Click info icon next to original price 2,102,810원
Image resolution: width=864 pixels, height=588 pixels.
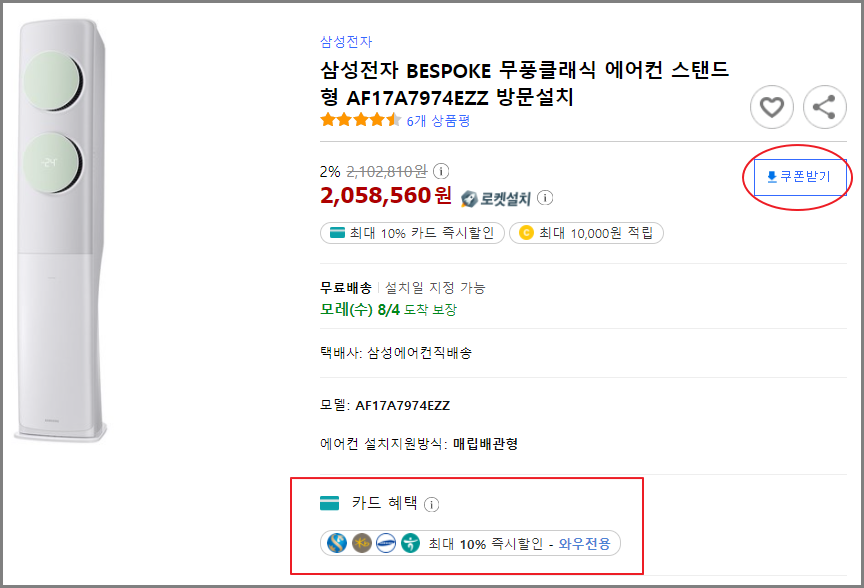[441, 171]
